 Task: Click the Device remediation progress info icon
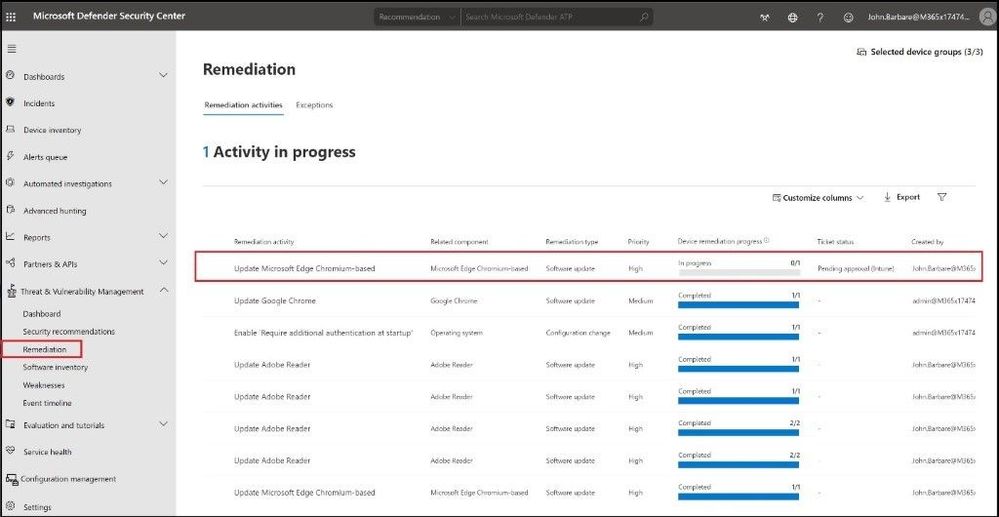(766, 241)
